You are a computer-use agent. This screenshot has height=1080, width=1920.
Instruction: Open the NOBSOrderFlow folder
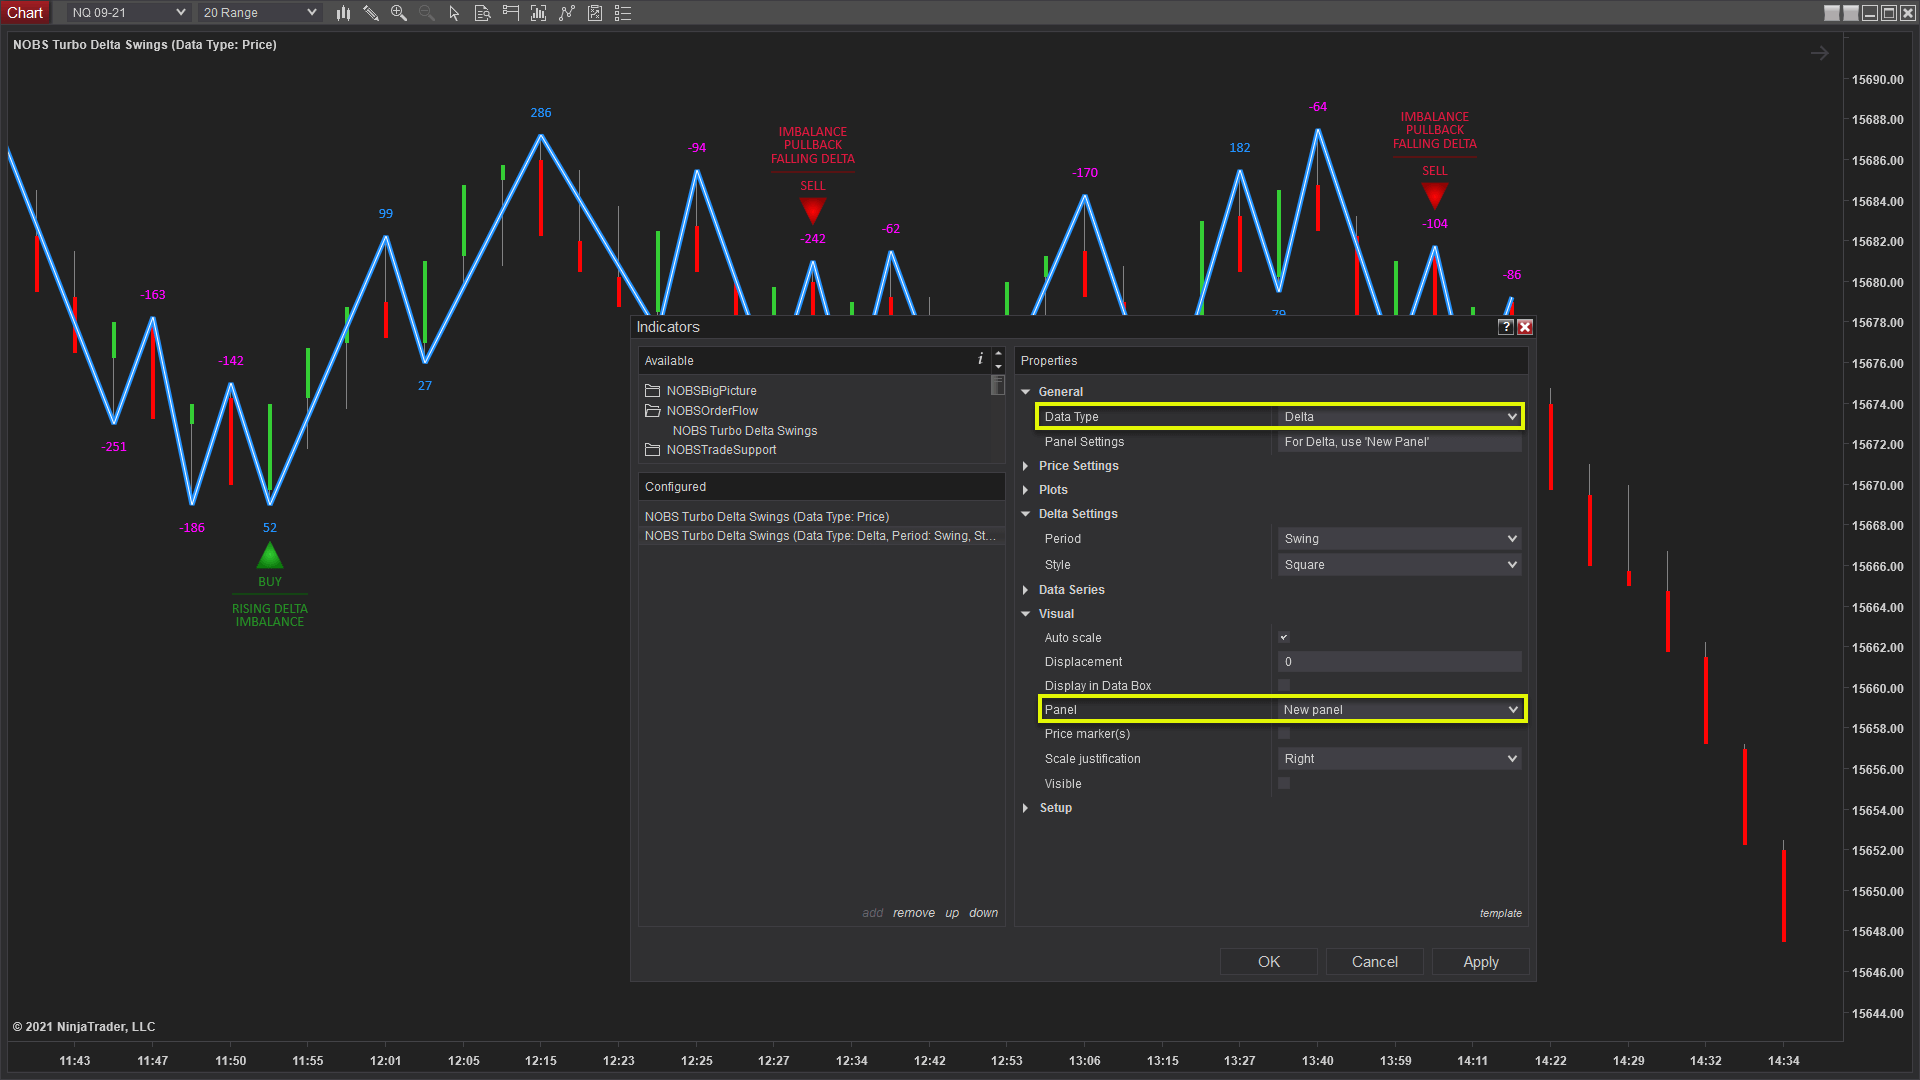pos(702,411)
